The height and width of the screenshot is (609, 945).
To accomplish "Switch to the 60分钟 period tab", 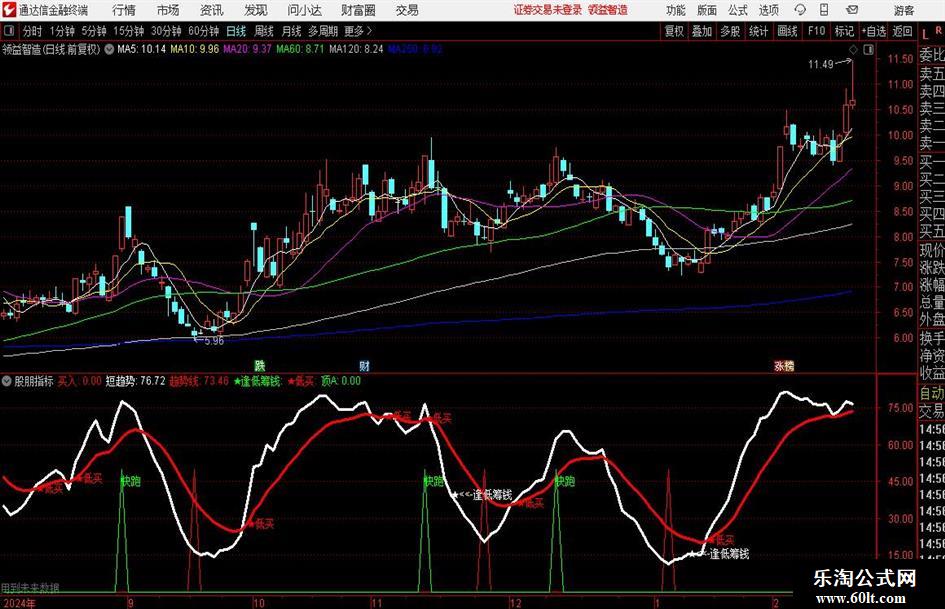I will tap(204, 31).
